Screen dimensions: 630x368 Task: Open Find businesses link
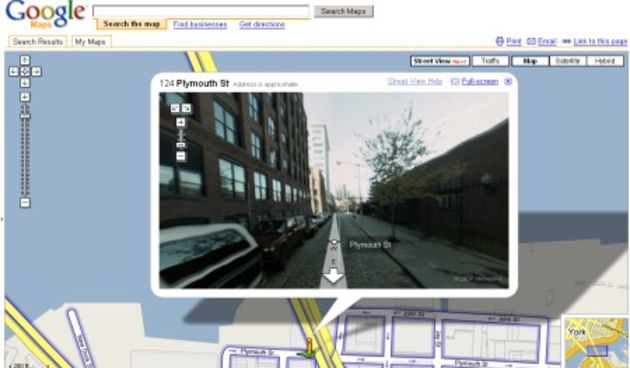[x=200, y=25]
